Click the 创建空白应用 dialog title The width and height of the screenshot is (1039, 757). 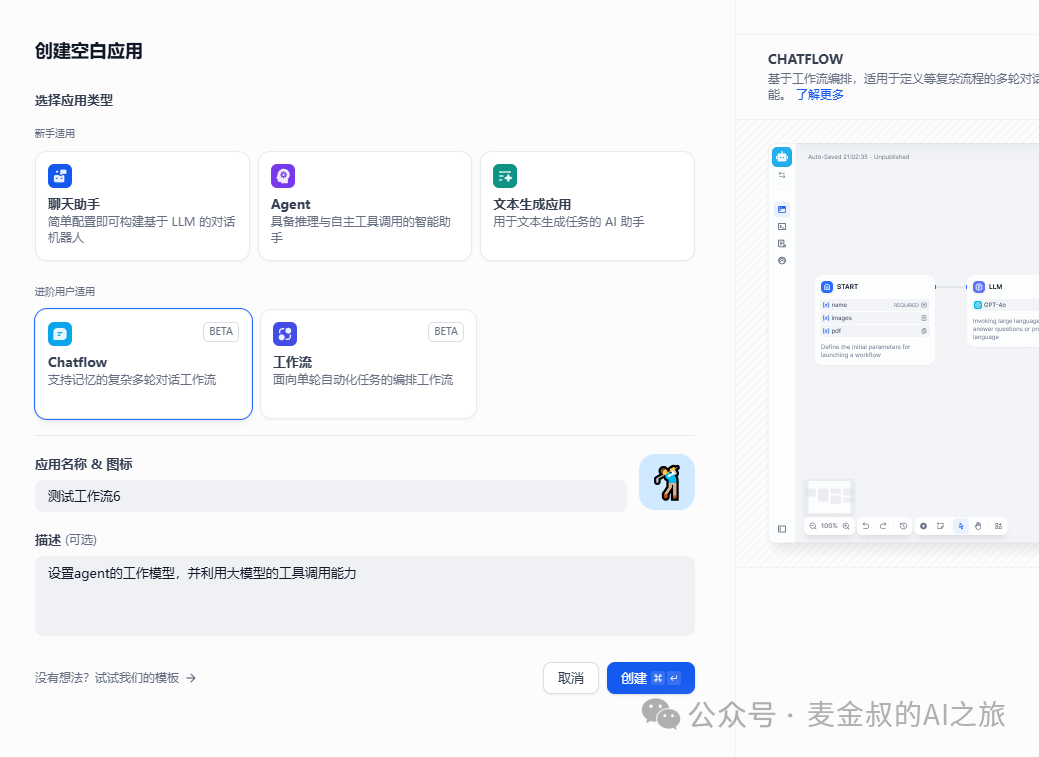pos(89,51)
